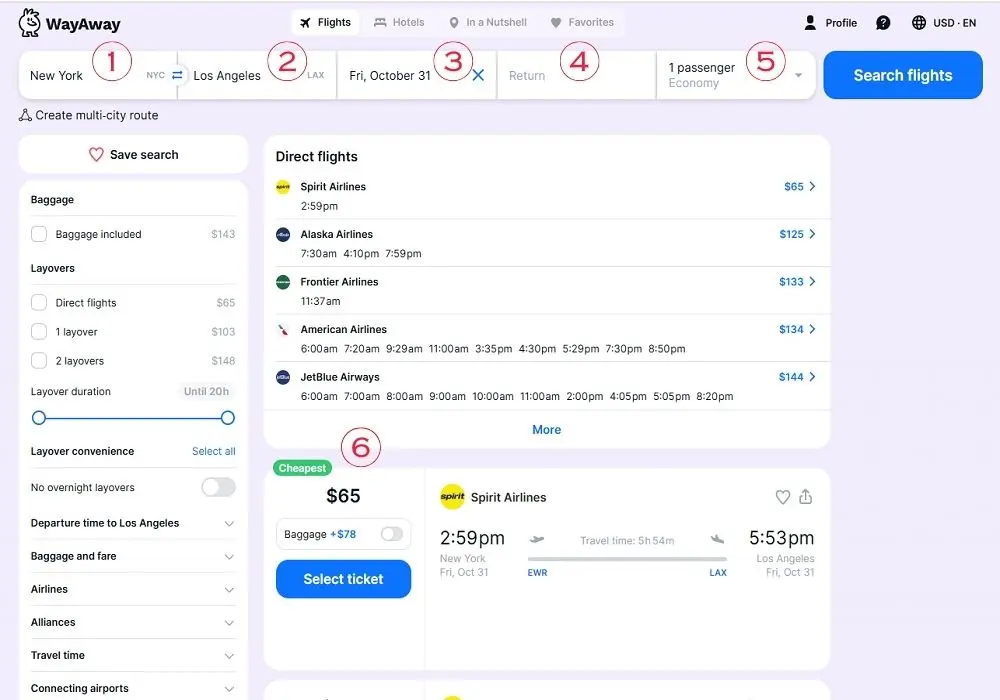Expand the Airlines filter
This screenshot has height=700, width=1000.
[133, 589]
